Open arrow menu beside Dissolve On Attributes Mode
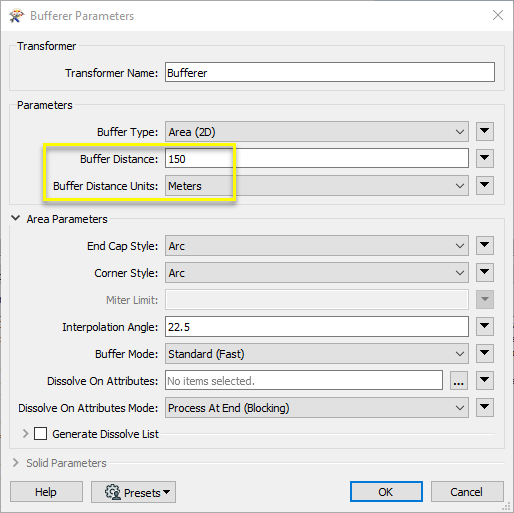514x513 pixels. 485,407
